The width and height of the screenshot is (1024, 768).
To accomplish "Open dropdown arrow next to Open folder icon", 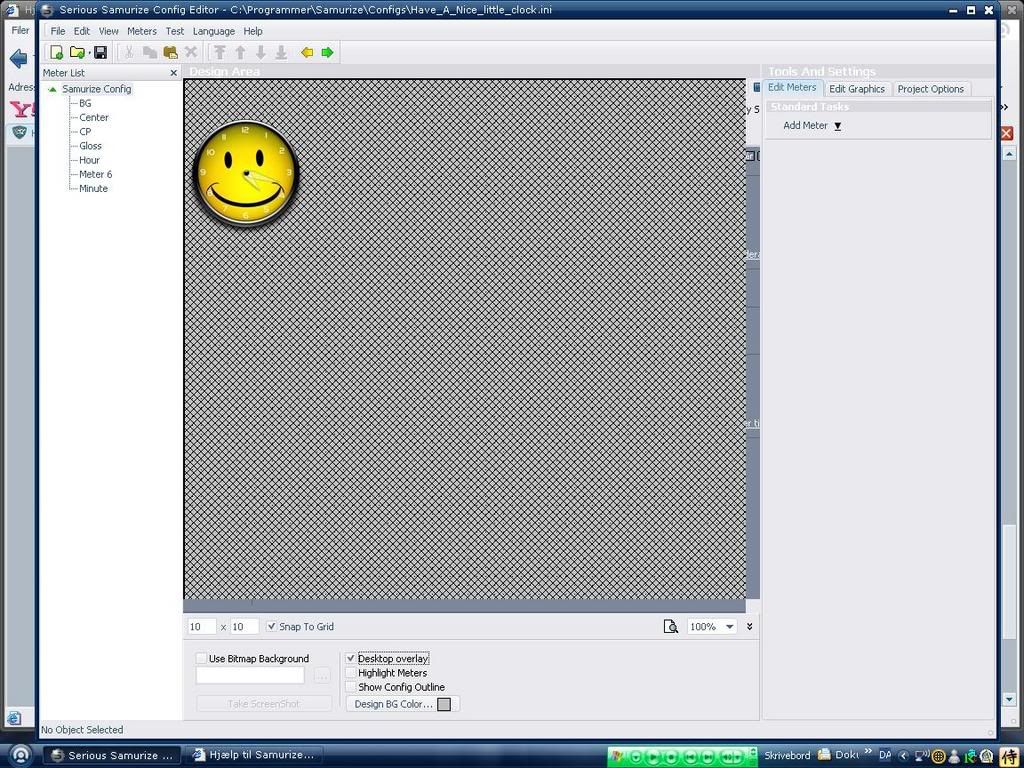I will (89, 53).
